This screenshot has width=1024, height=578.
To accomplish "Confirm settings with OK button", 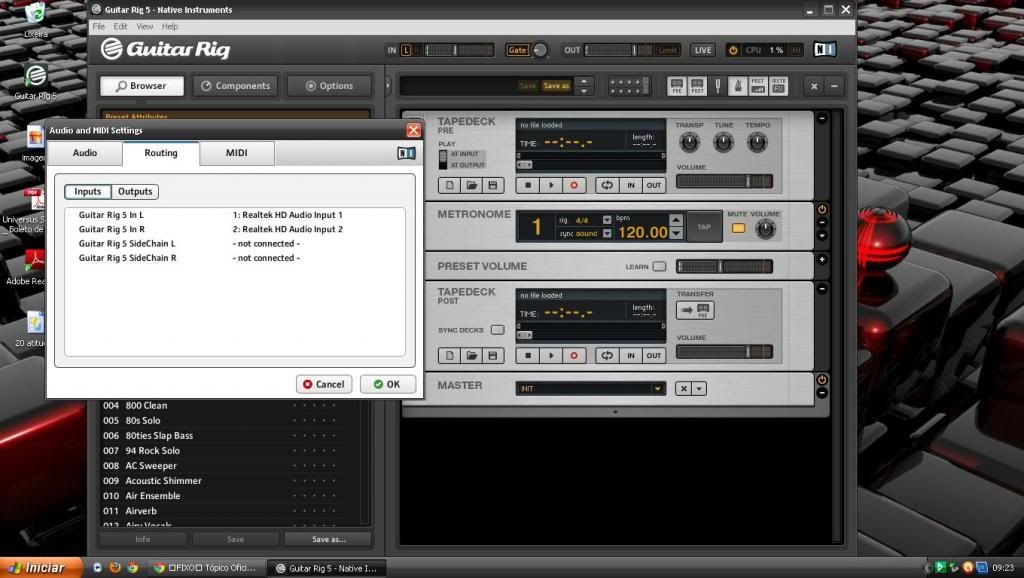I will coord(387,384).
